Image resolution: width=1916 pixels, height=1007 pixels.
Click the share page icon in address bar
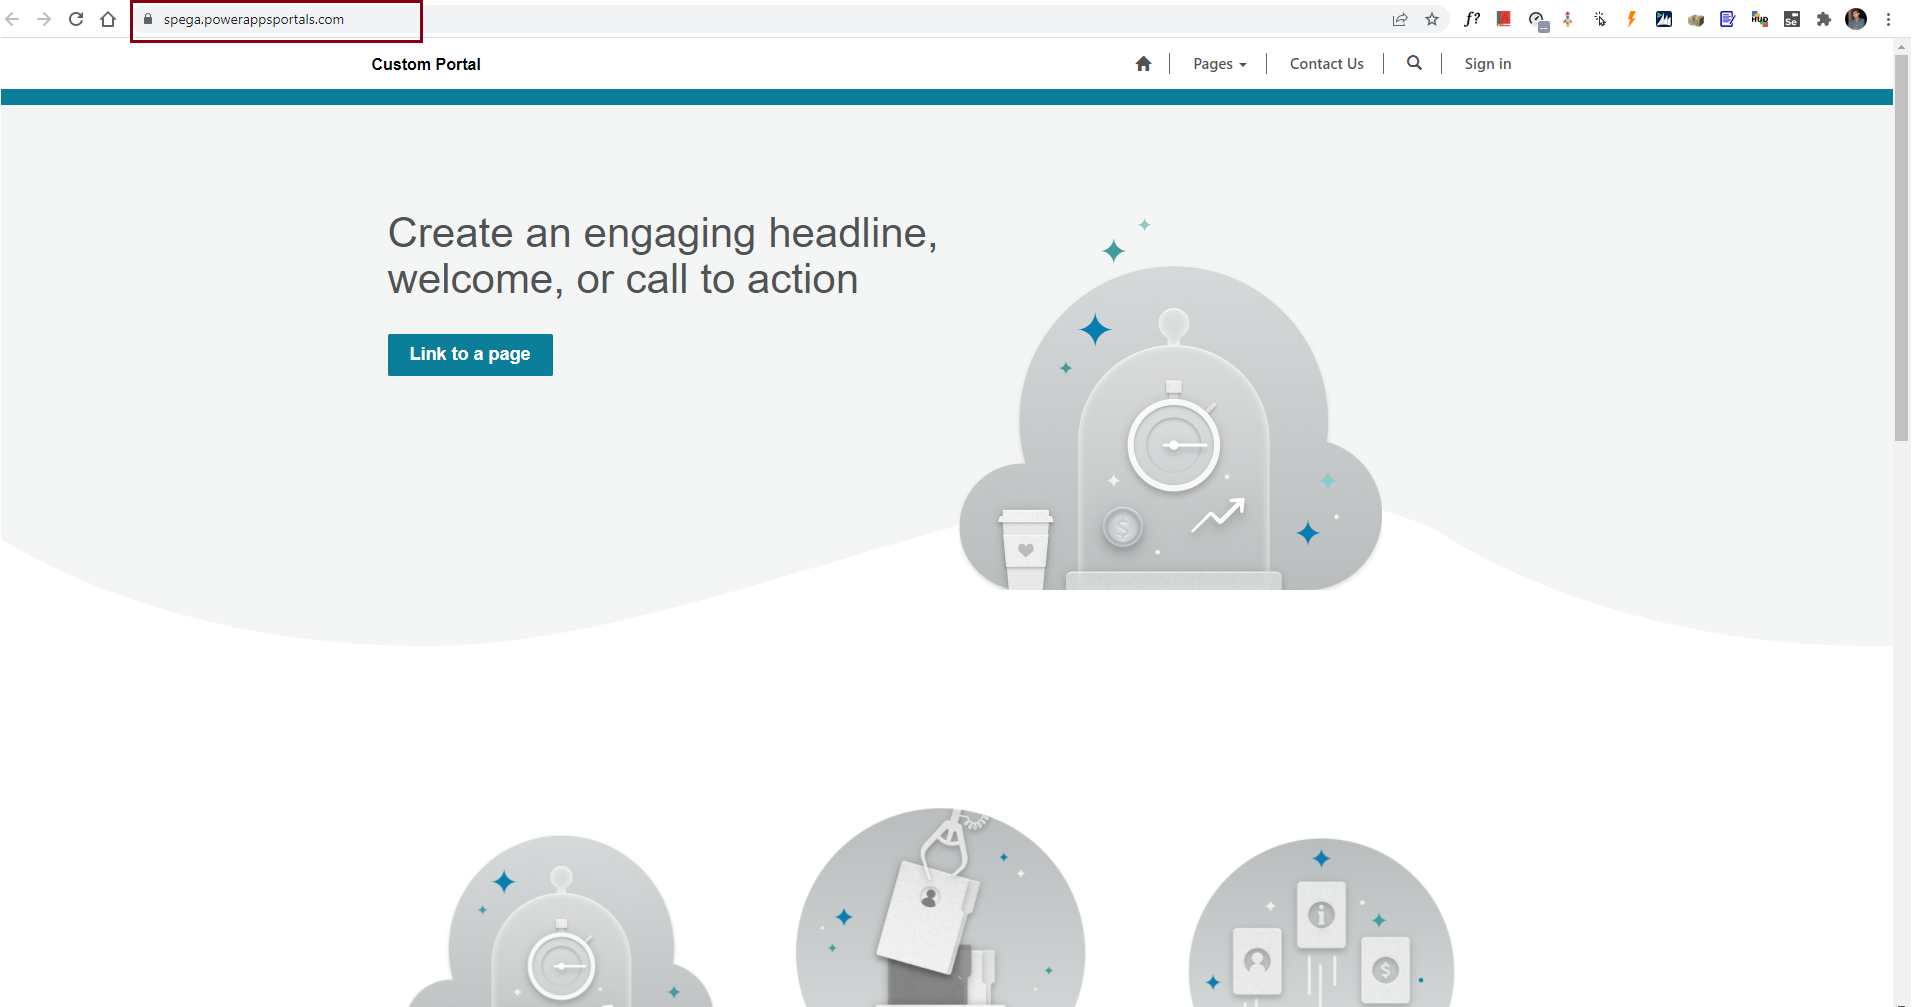click(1400, 19)
